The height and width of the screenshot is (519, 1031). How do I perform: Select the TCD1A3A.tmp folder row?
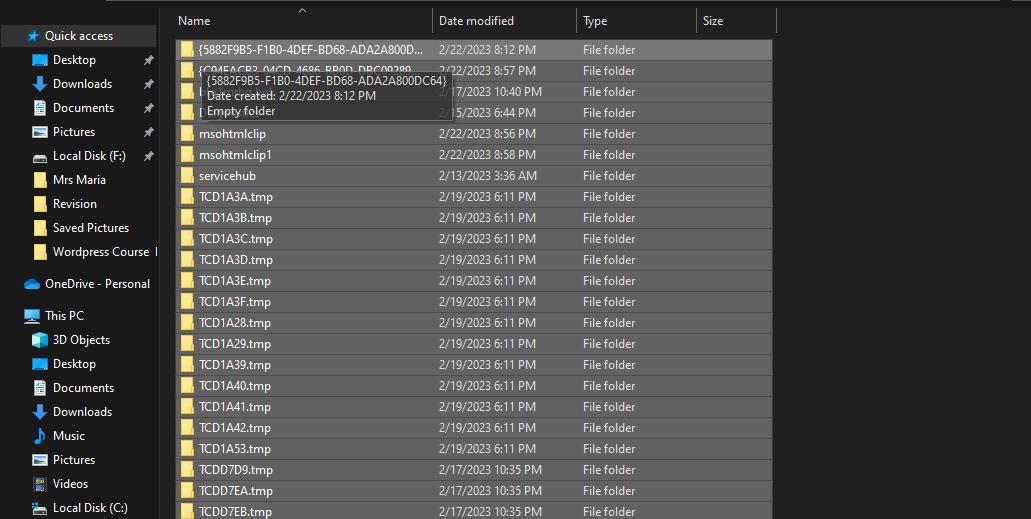235,197
